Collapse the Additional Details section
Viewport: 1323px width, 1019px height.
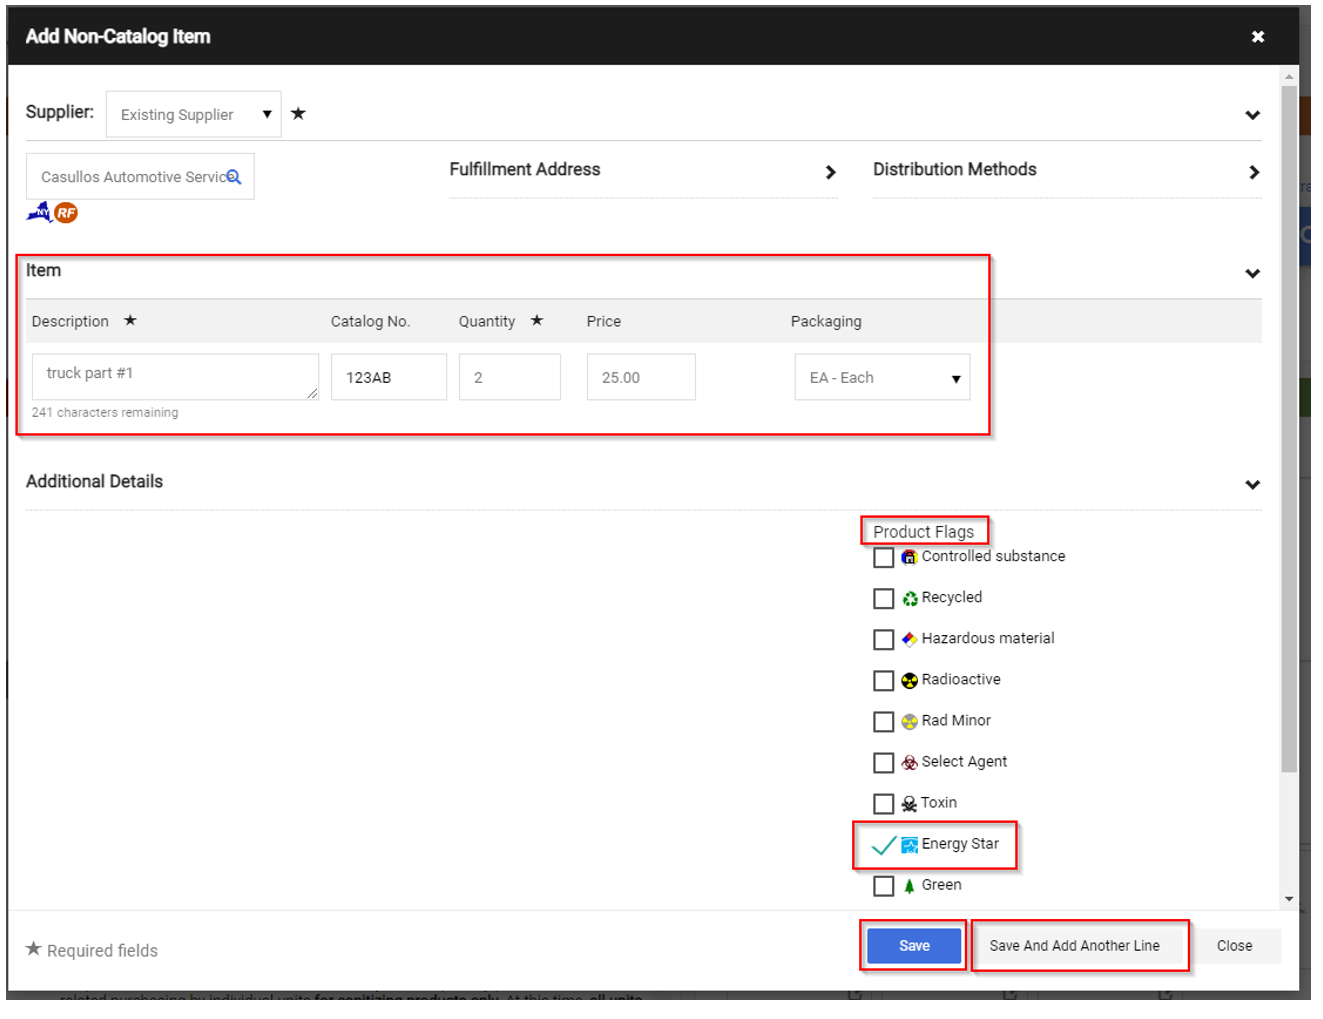coord(1252,485)
